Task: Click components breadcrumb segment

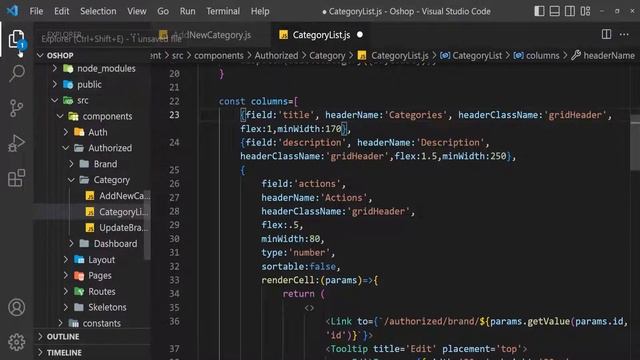Action: click(218, 56)
